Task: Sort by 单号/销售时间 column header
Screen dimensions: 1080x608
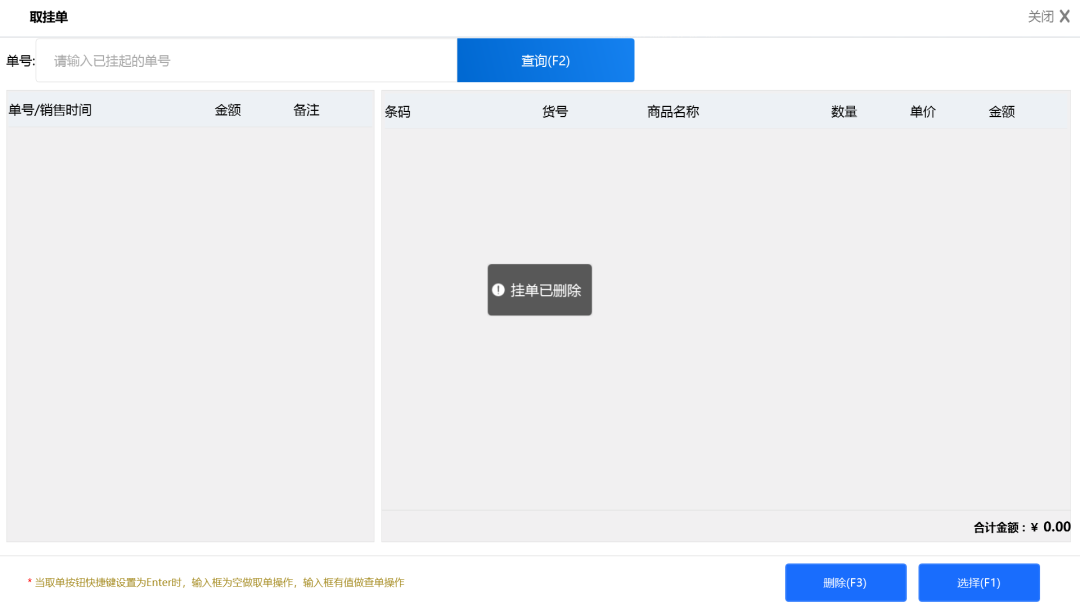Action: tap(50, 110)
